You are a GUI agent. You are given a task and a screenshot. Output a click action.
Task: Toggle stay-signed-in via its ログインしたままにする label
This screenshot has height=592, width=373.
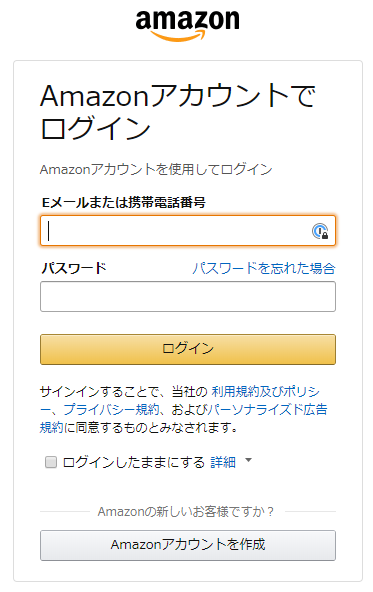click(133, 462)
